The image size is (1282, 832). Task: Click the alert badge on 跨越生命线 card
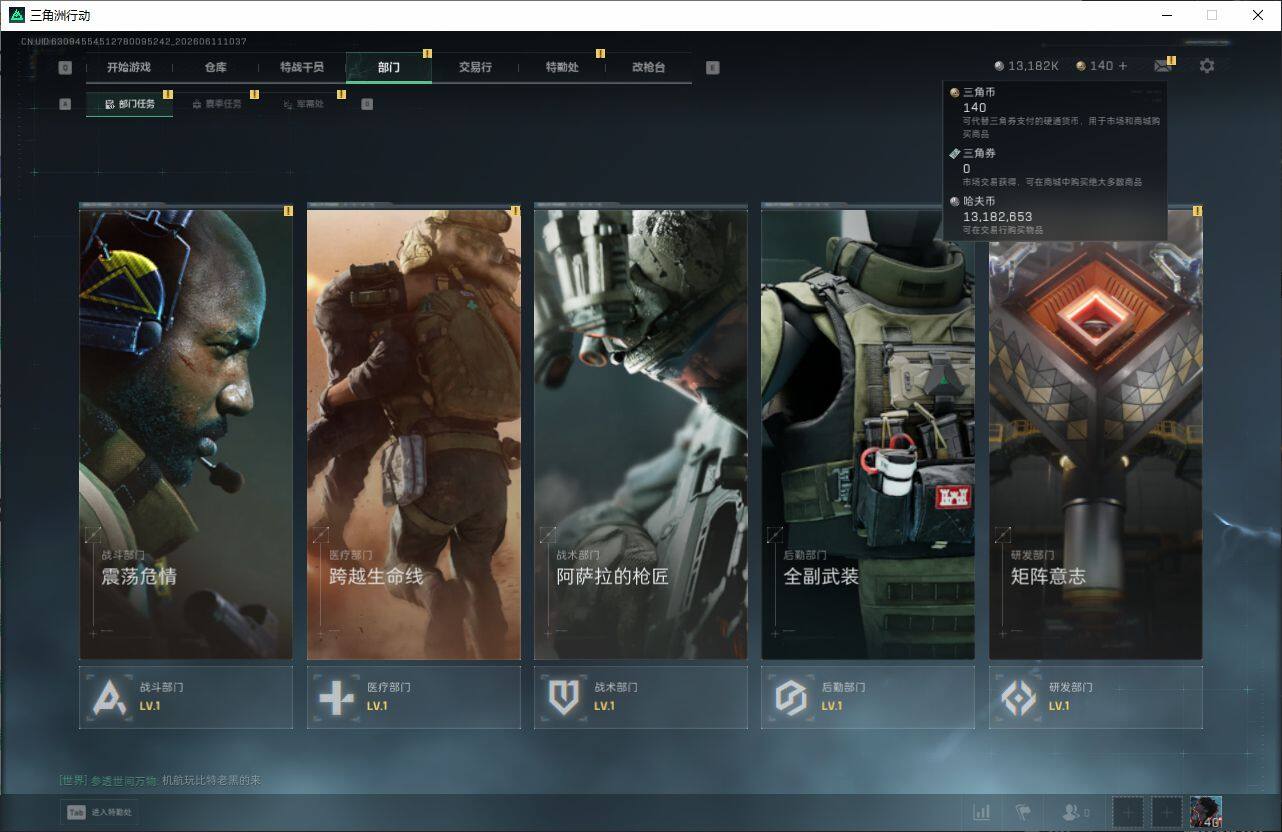click(516, 211)
